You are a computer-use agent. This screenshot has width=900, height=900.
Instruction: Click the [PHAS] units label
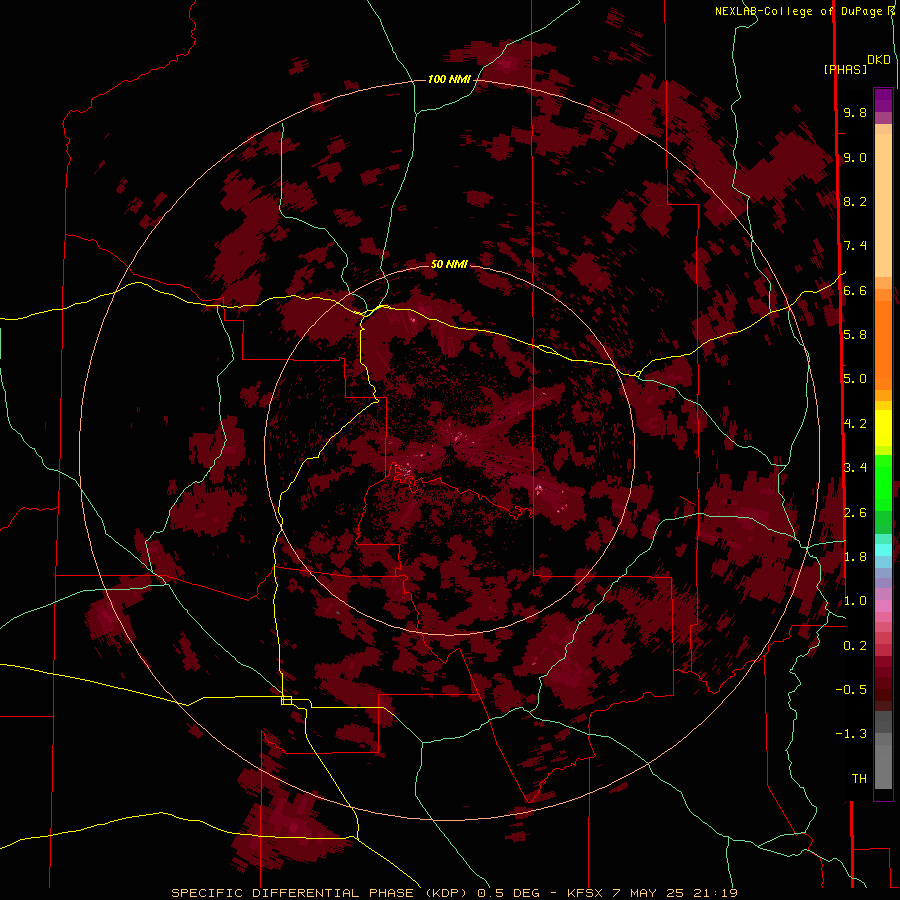pyautogui.click(x=845, y=70)
